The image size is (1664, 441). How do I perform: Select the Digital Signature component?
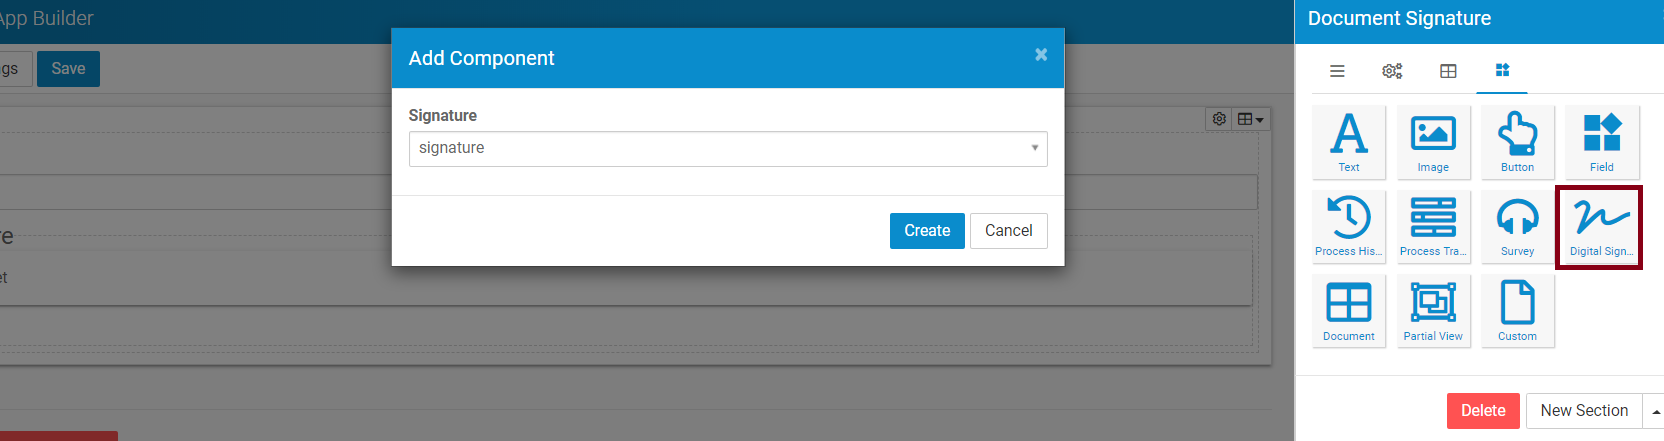1600,227
